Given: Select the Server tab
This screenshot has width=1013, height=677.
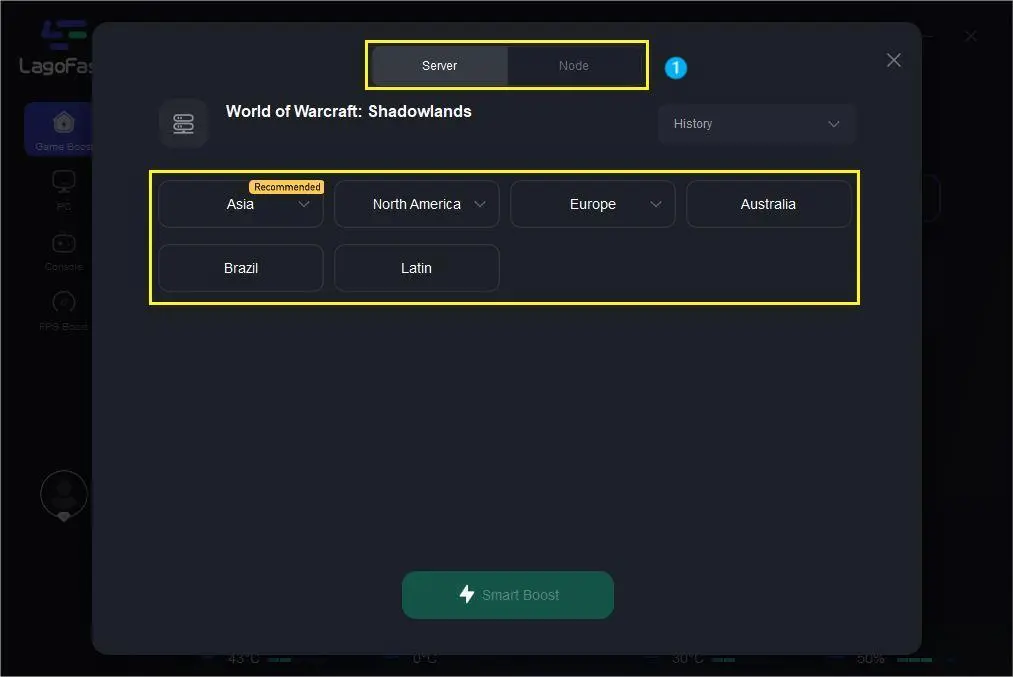Looking at the screenshot, I should pos(439,66).
